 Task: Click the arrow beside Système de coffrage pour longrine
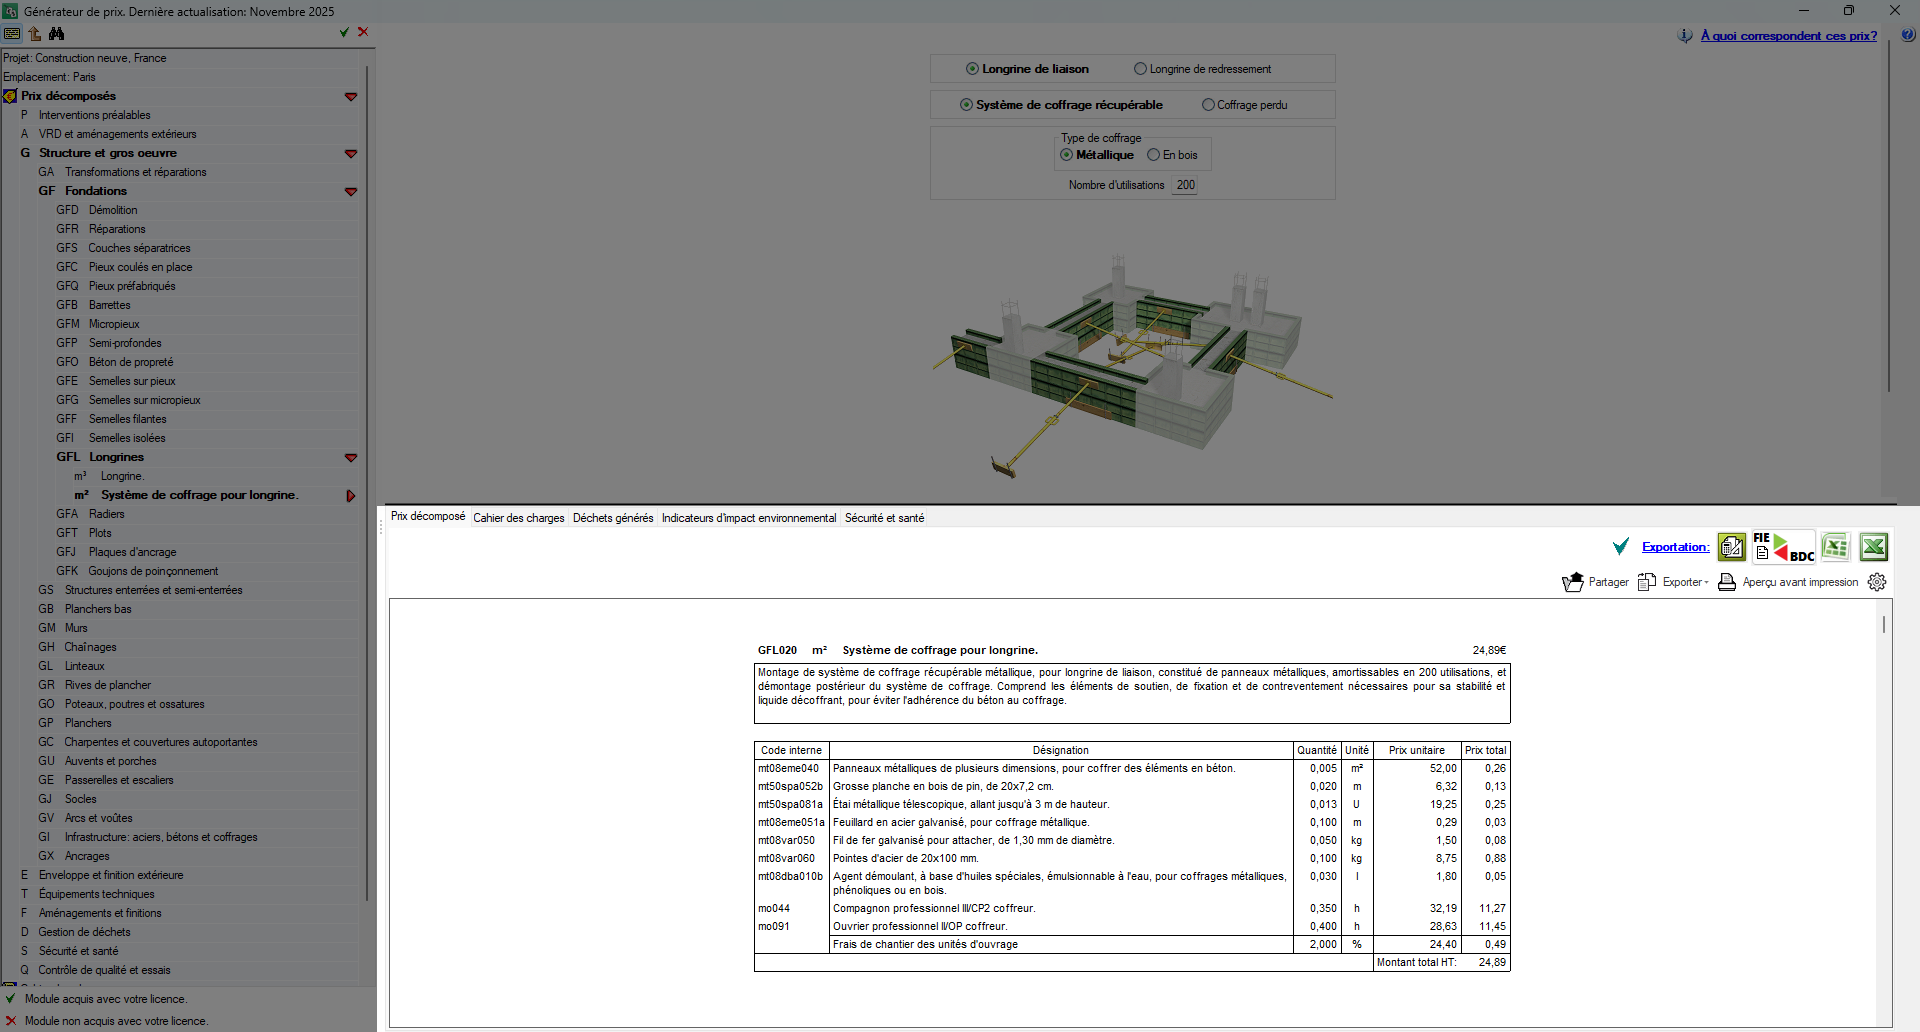(351, 496)
